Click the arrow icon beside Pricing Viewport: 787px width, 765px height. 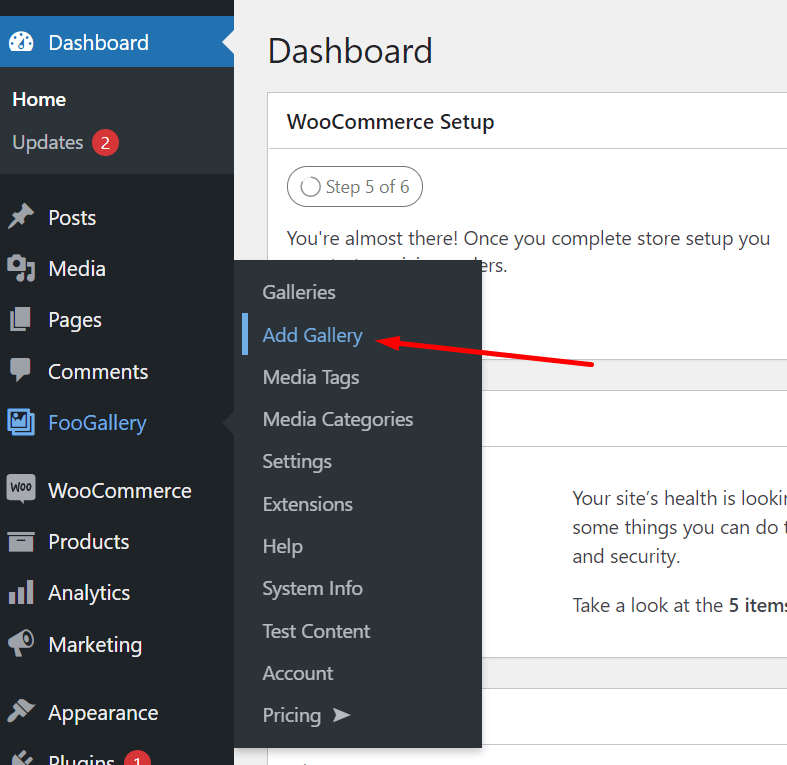point(341,715)
